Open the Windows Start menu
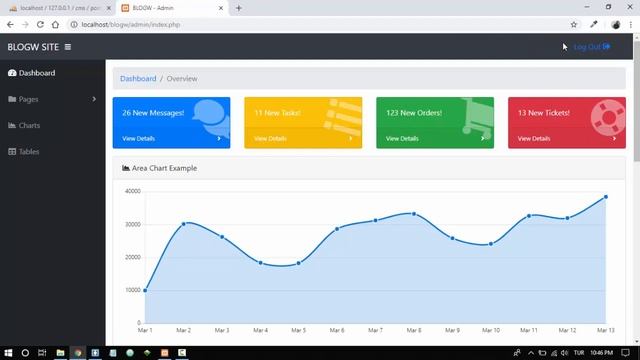640x360 pixels. [x=8, y=353]
